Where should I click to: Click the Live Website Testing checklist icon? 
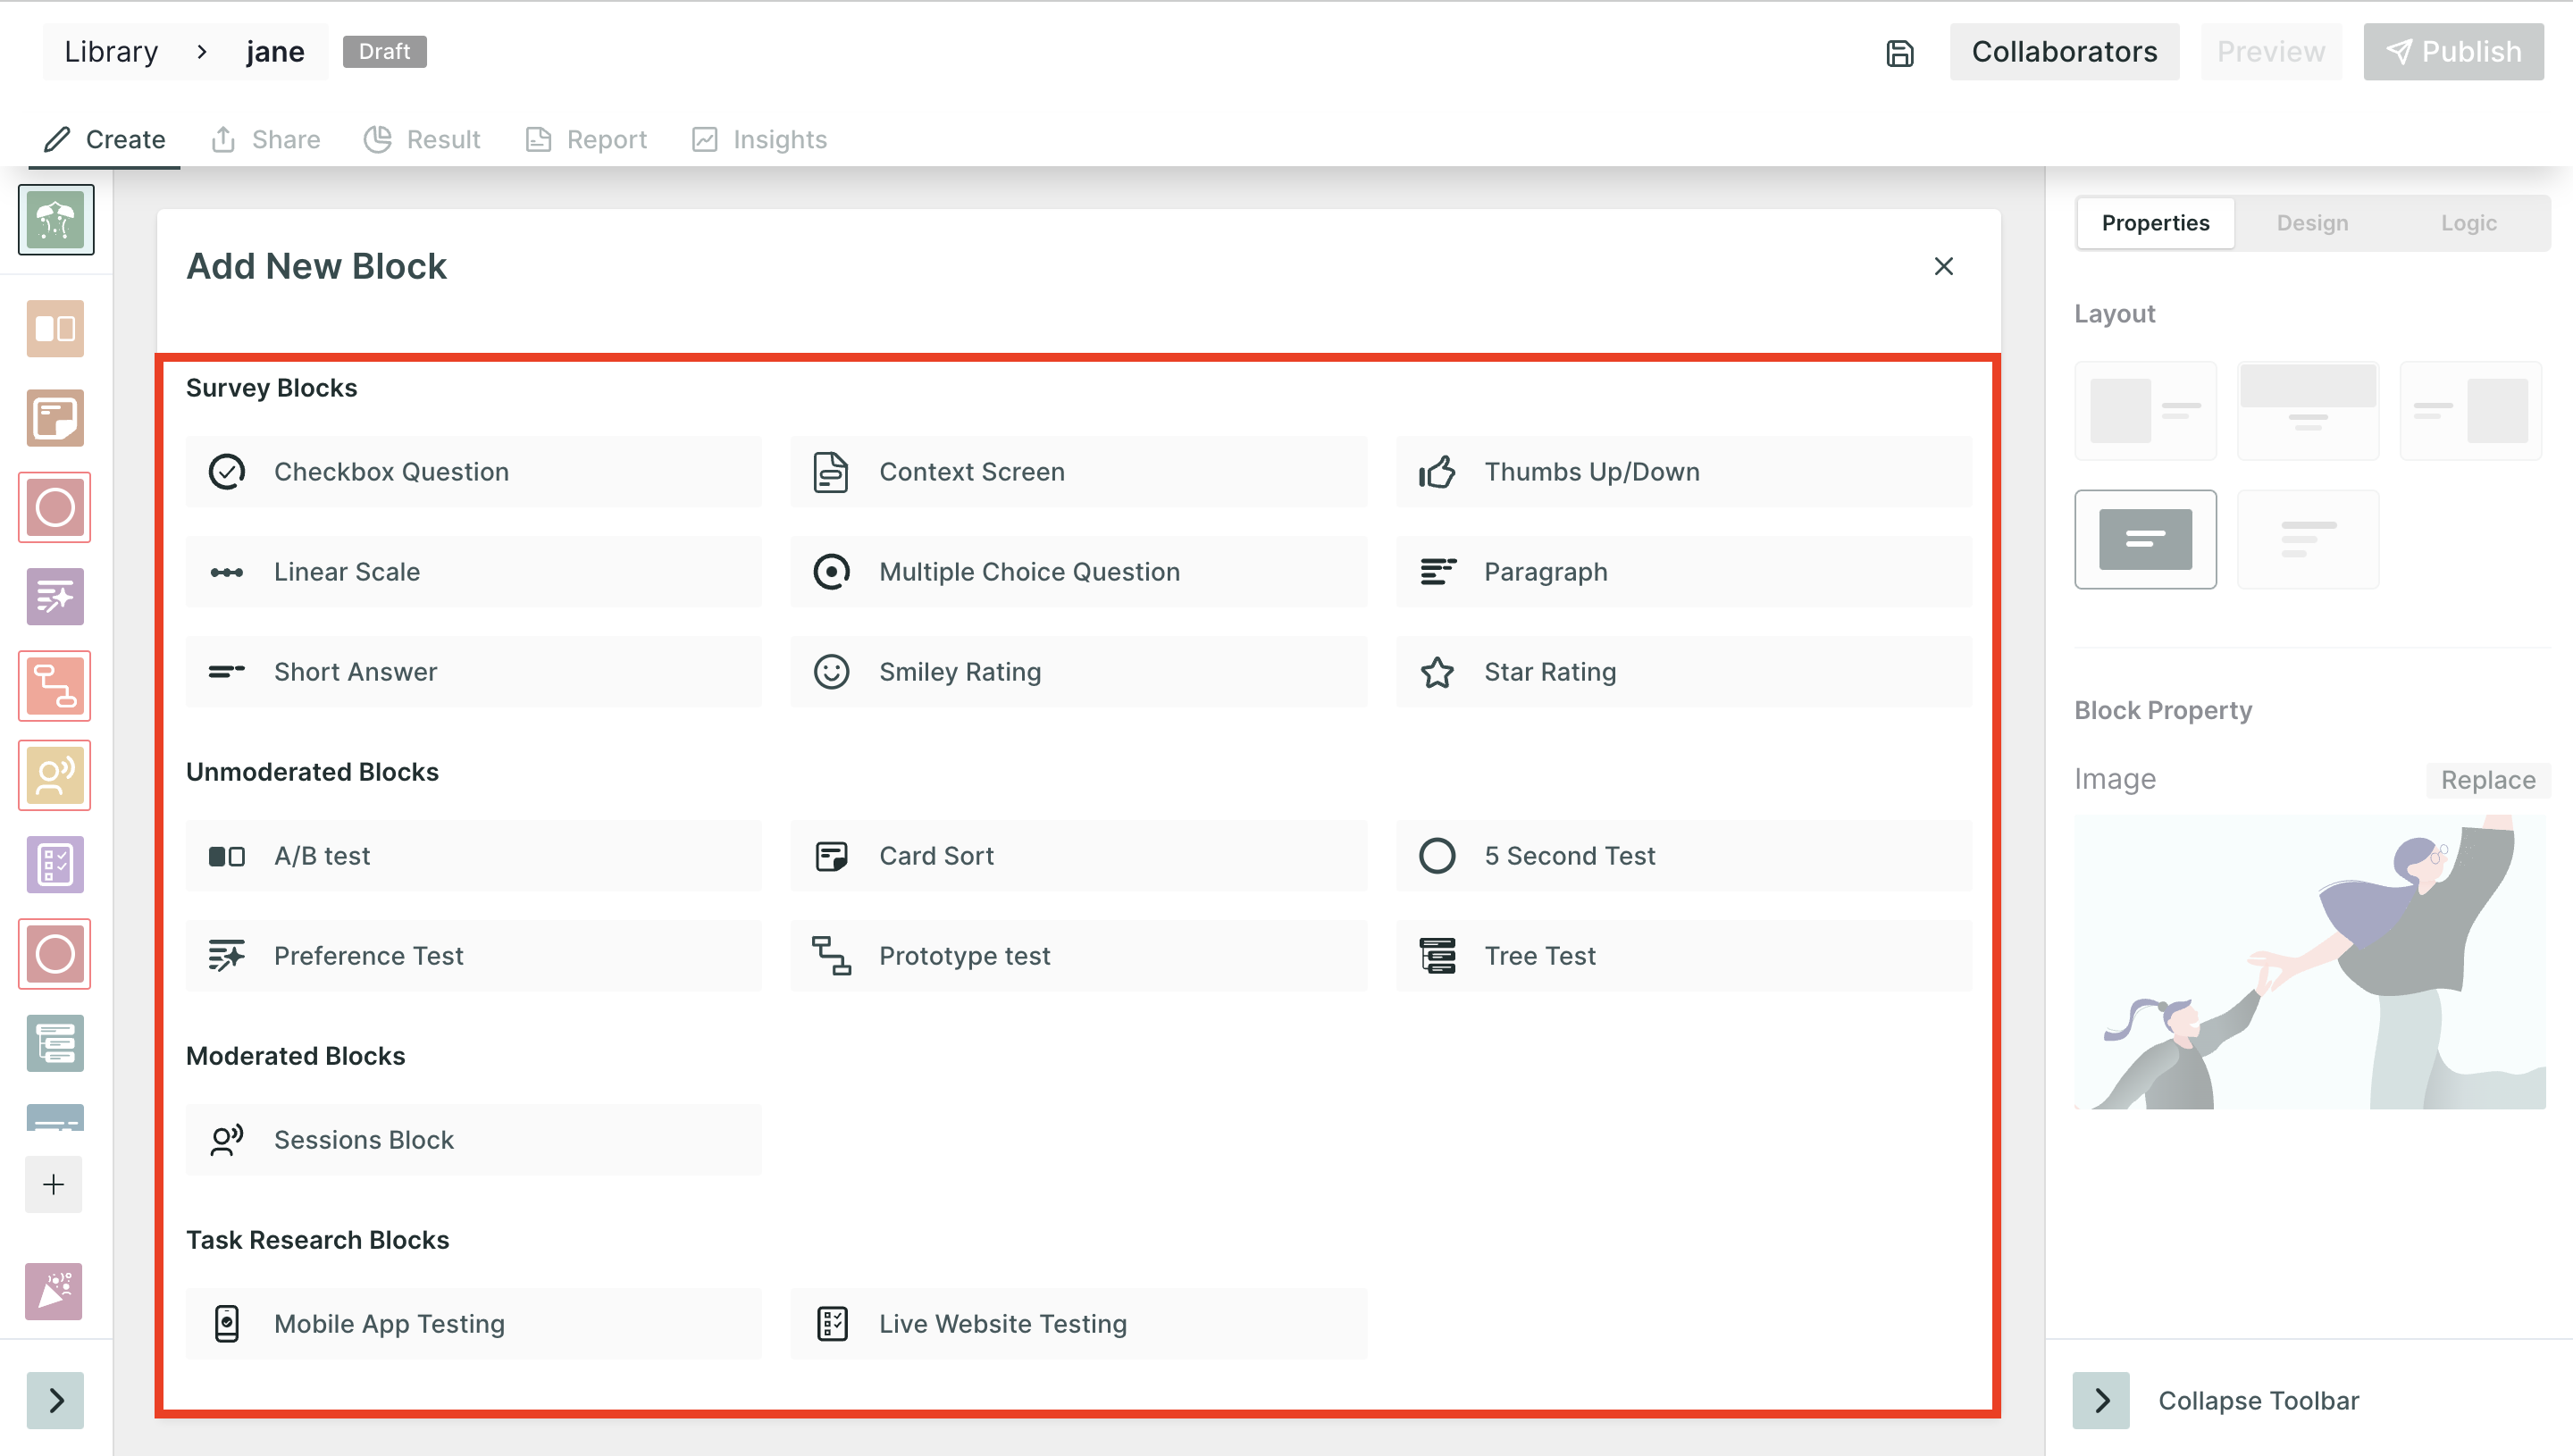tap(832, 1324)
